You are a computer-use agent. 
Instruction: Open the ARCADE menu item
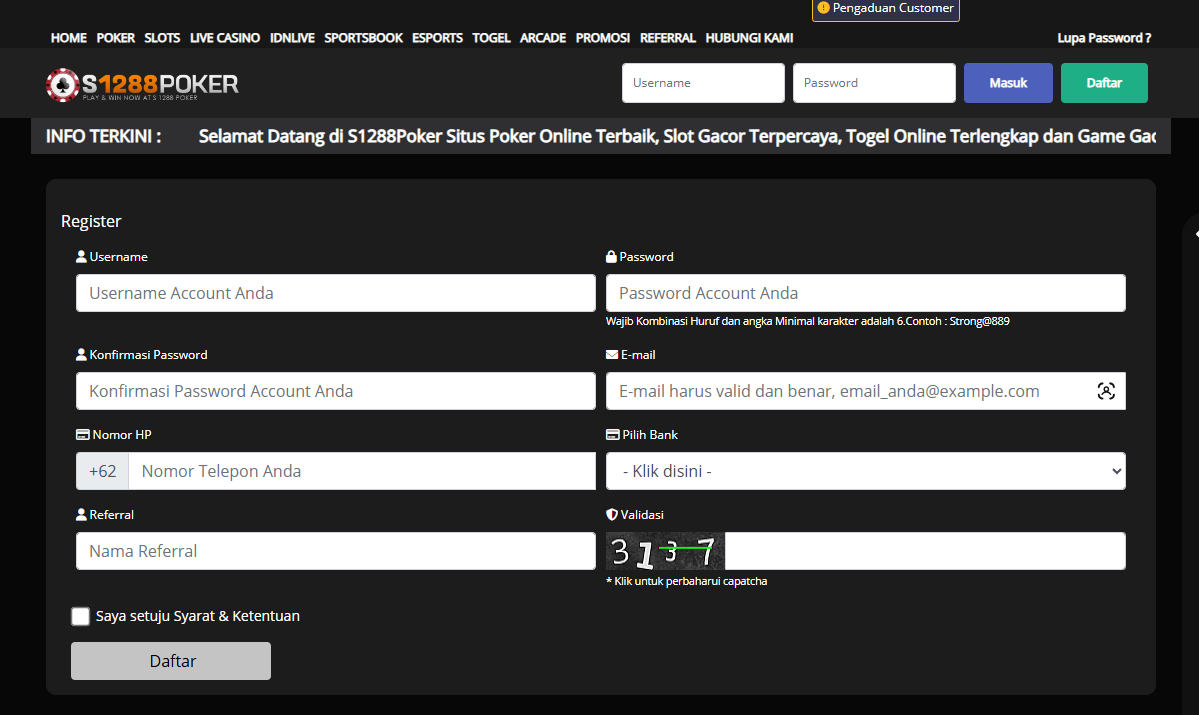tap(543, 37)
